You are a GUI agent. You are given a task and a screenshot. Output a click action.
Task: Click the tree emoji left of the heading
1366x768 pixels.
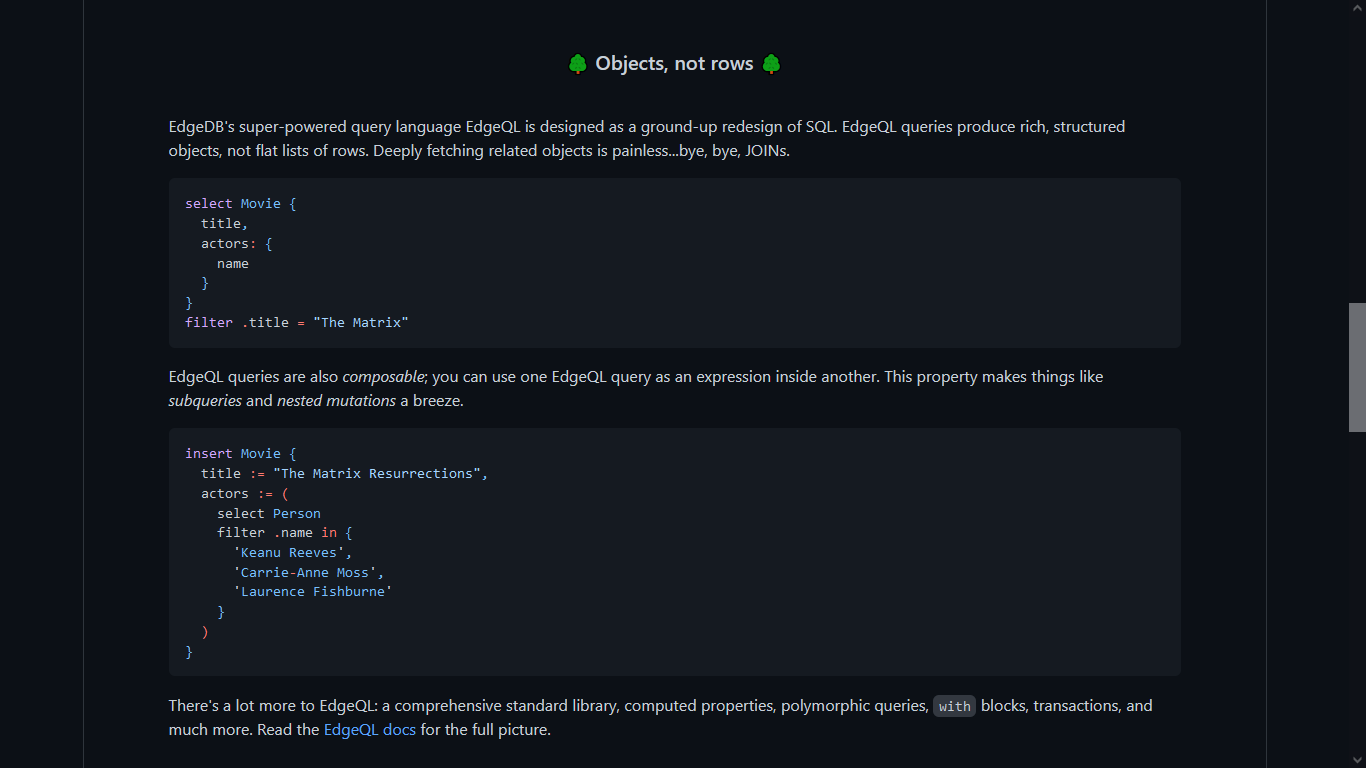(578, 64)
